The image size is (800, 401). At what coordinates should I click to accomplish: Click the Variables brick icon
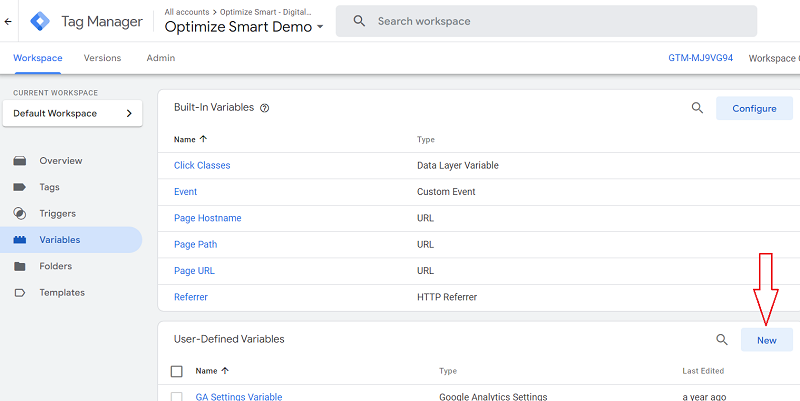(x=20, y=240)
